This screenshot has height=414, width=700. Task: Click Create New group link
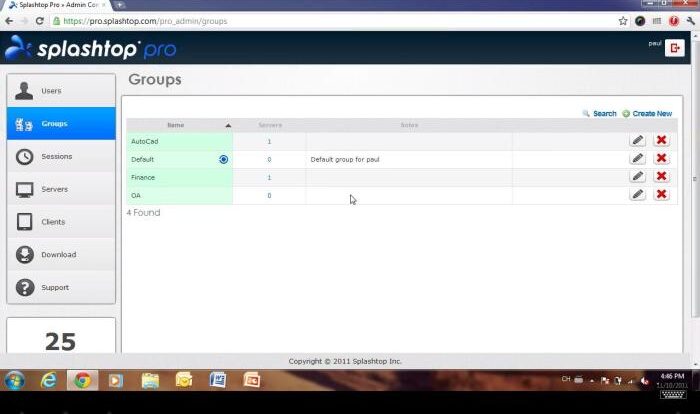pos(647,113)
